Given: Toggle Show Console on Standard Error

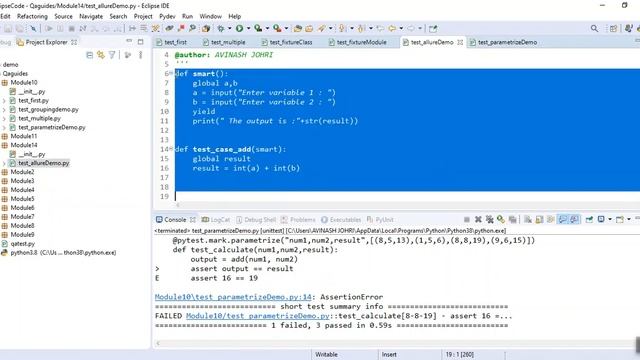Looking at the screenshot, I should coord(574,220).
